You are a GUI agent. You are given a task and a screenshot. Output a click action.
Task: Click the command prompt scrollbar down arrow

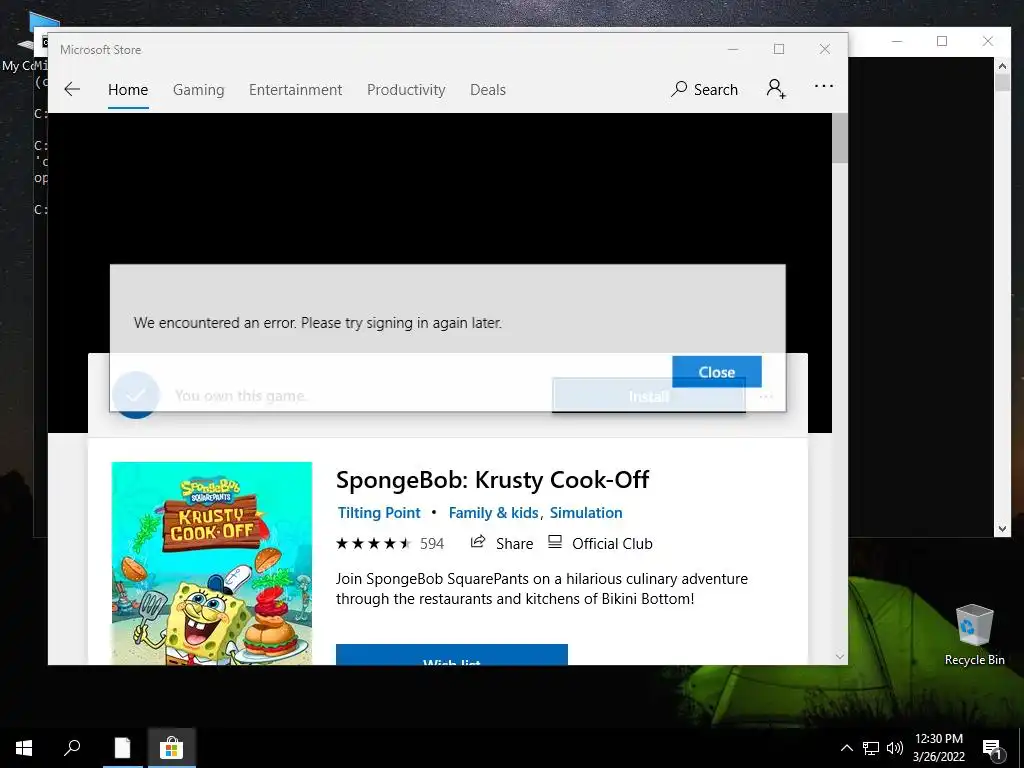(1002, 528)
